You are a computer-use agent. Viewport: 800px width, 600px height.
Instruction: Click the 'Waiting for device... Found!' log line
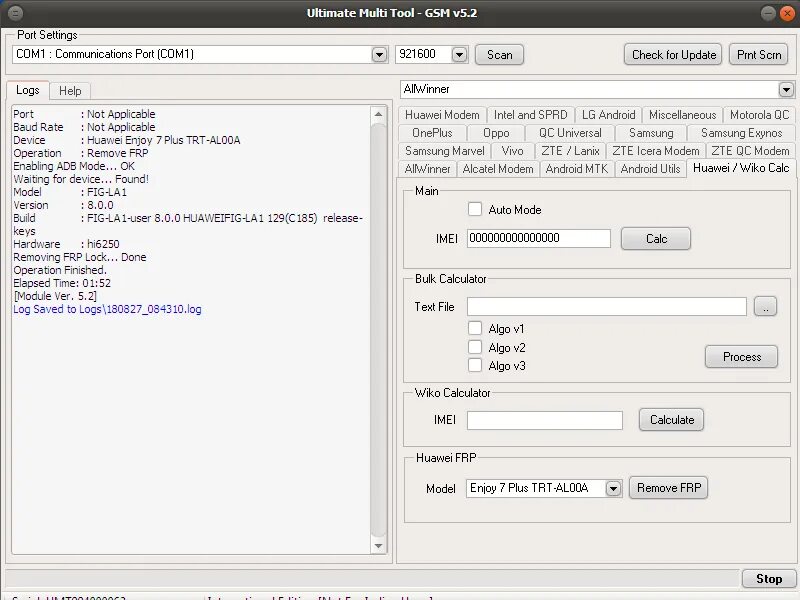81,179
